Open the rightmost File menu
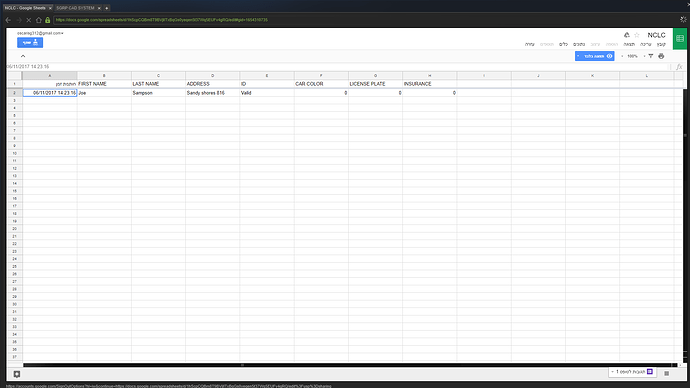Screen dimensions: 690x388 click(x=661, y=44)
